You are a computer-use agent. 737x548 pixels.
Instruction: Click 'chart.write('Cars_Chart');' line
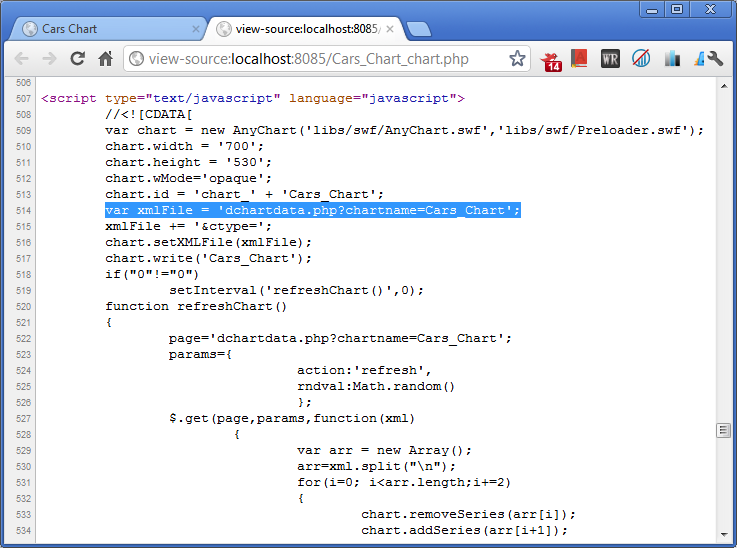click(x=208, y=258)
